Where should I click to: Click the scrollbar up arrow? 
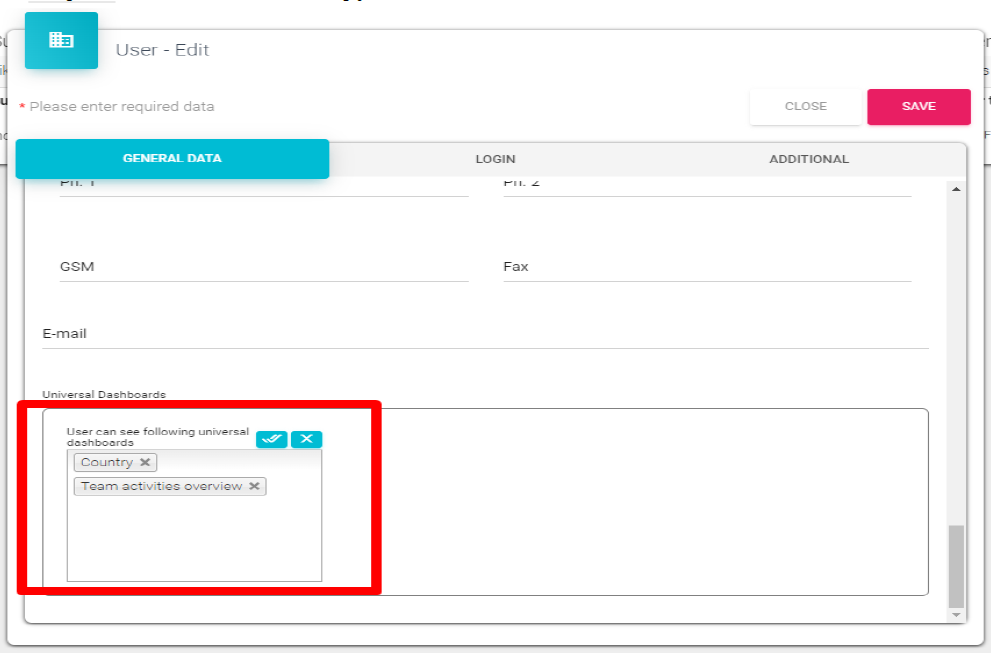coord(956,189)
